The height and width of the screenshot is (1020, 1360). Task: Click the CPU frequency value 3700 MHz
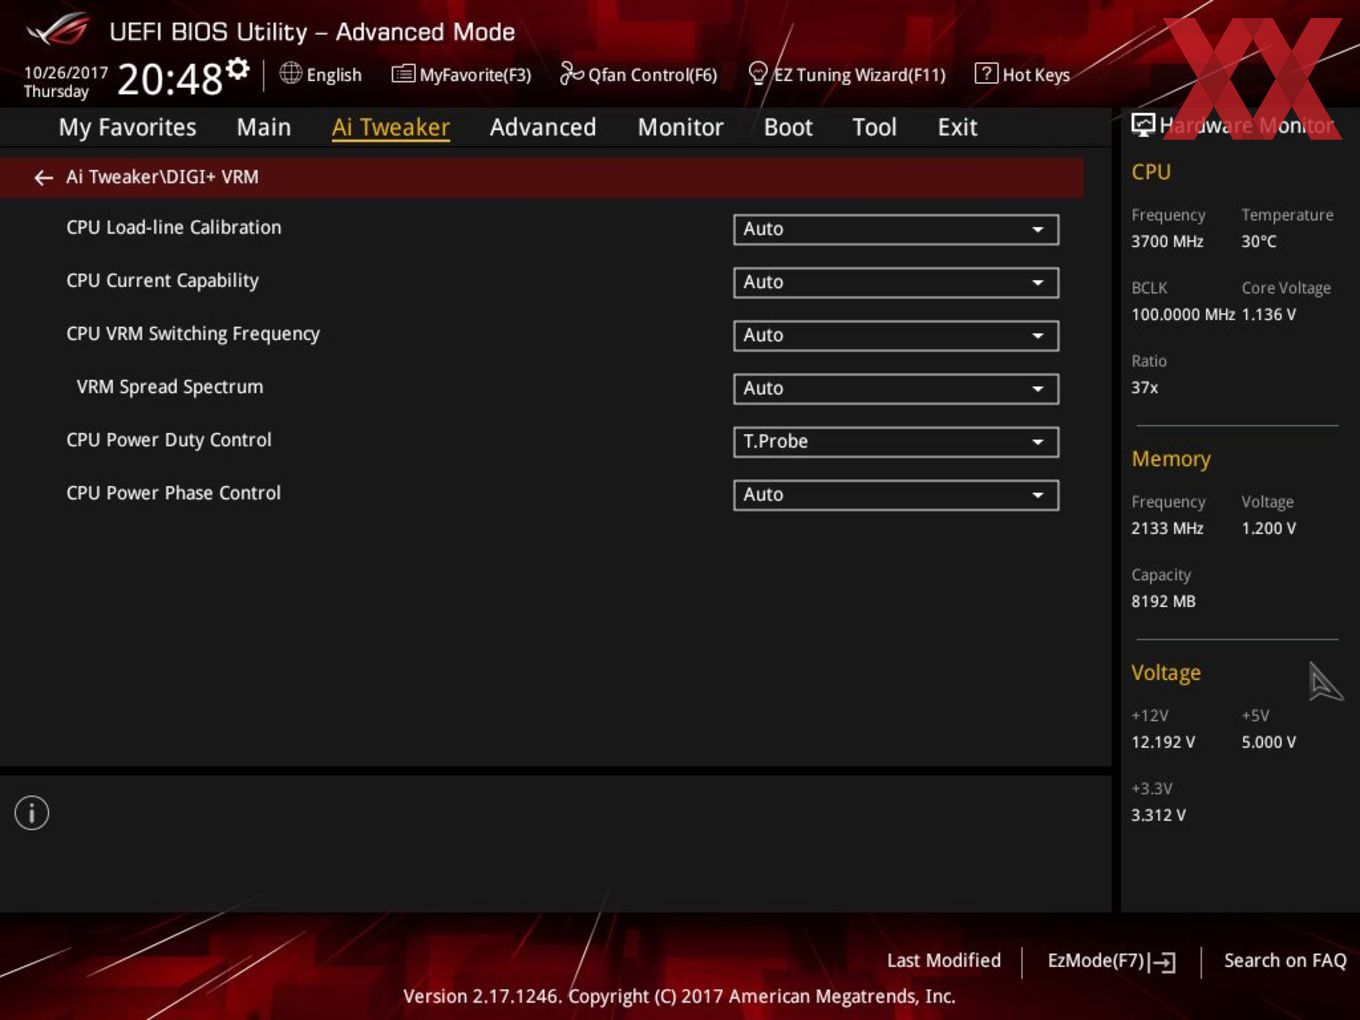coord(1167,241)
